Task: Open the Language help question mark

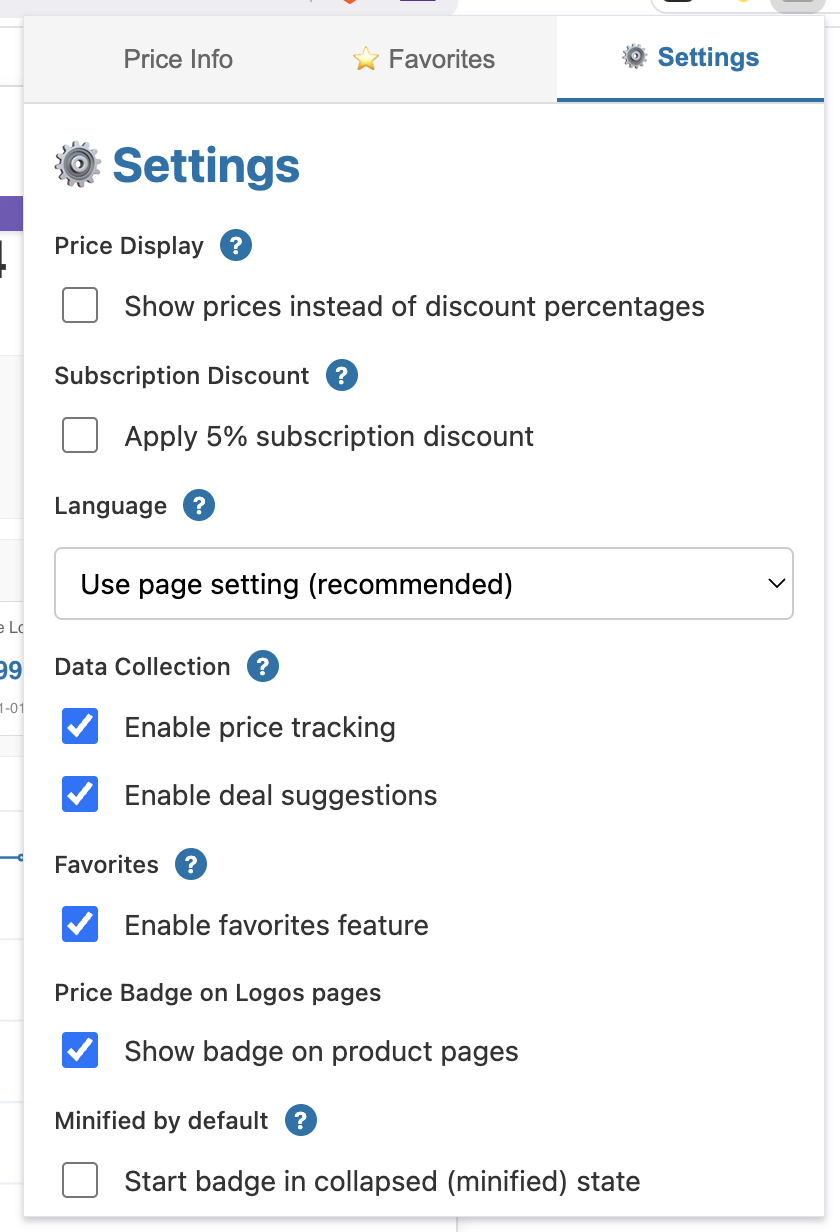Action: coord(198,505)
